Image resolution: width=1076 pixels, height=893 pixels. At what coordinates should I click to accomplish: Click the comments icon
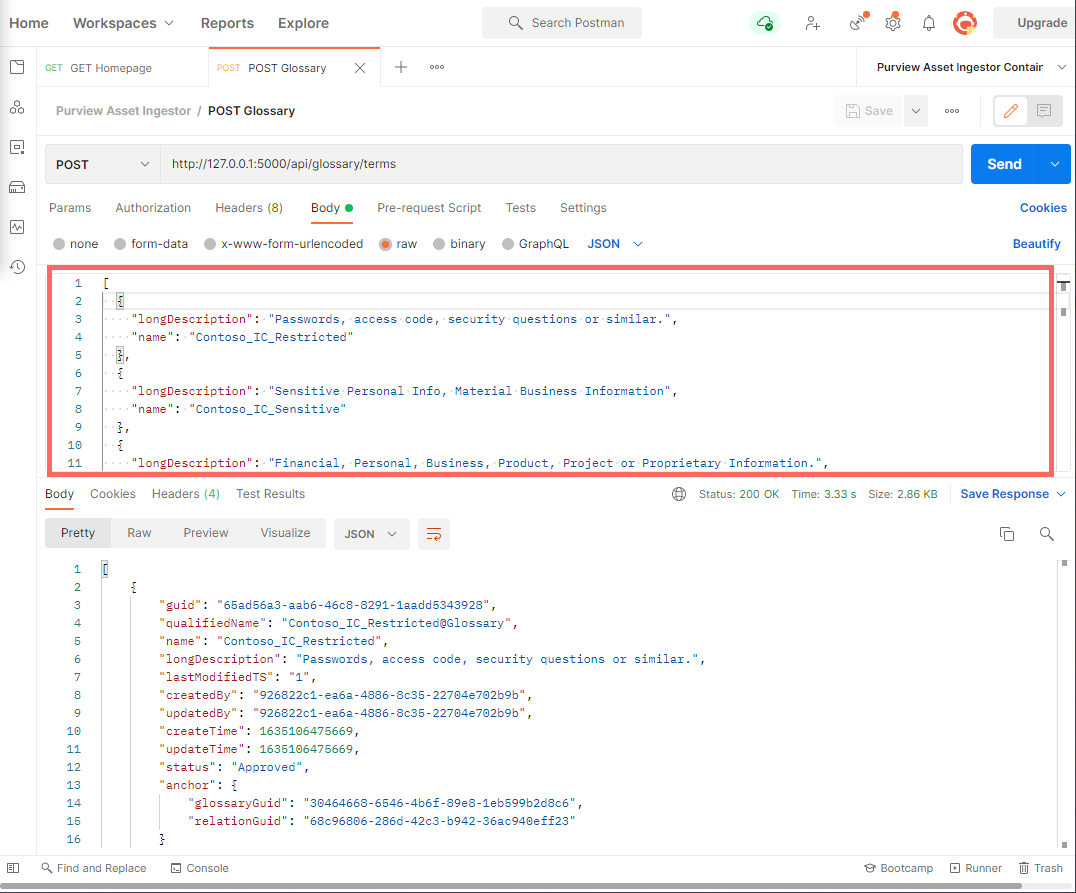(x=1044, y=111)
